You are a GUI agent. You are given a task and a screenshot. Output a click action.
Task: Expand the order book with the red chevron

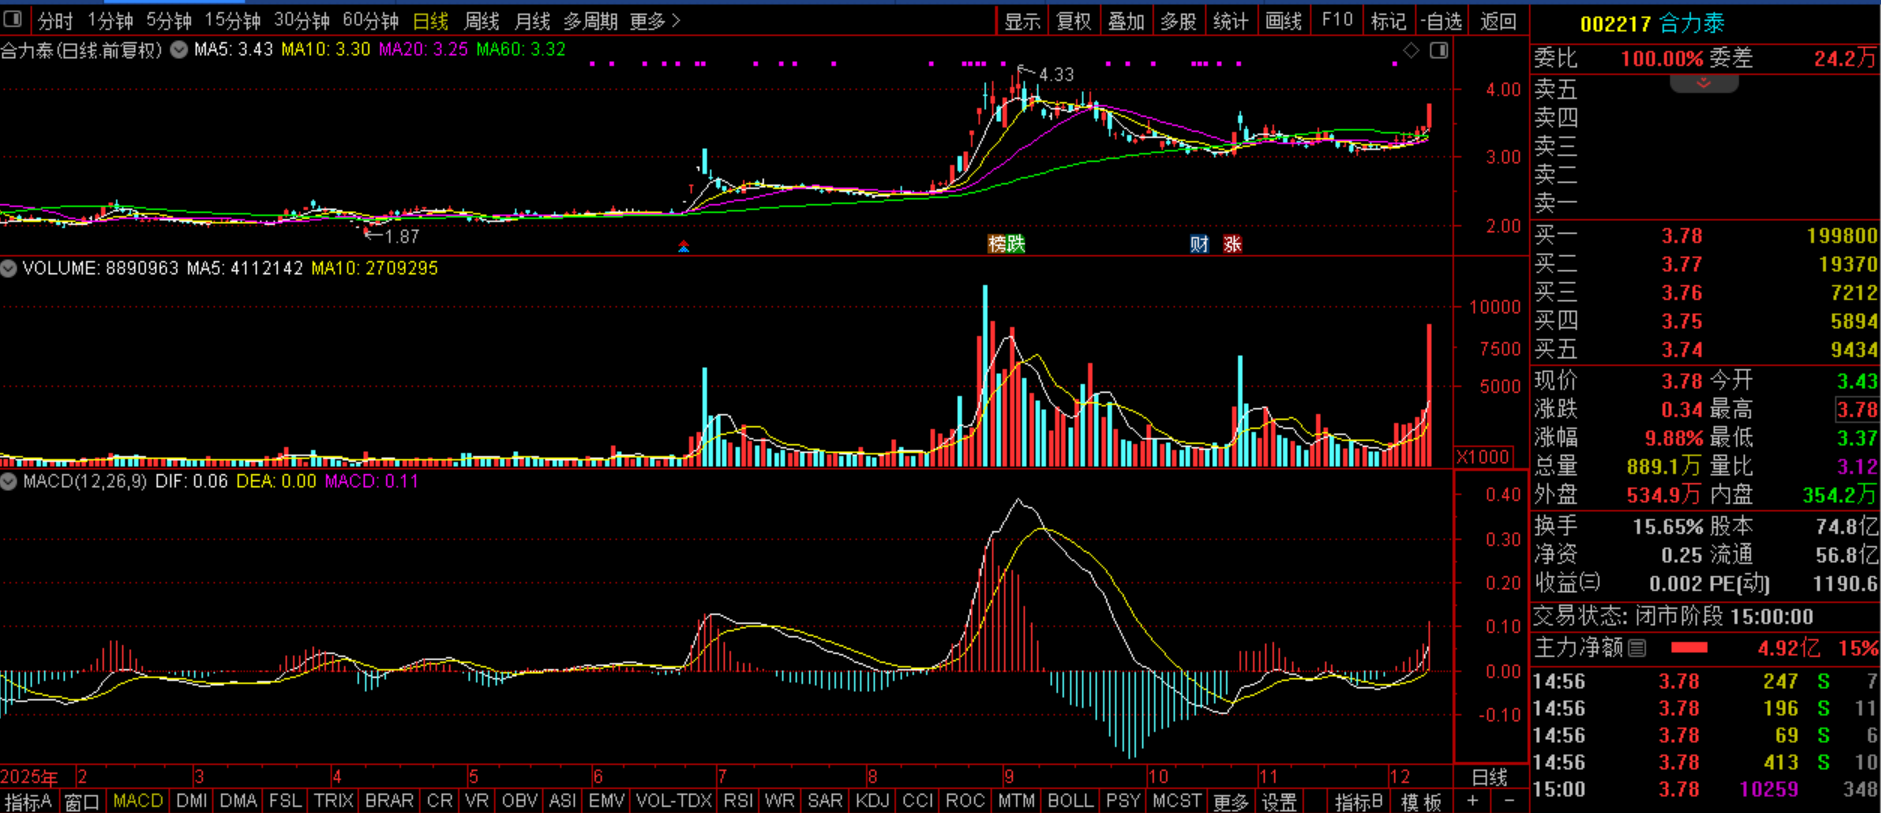pyautogui.click(x=1703, y=84)
